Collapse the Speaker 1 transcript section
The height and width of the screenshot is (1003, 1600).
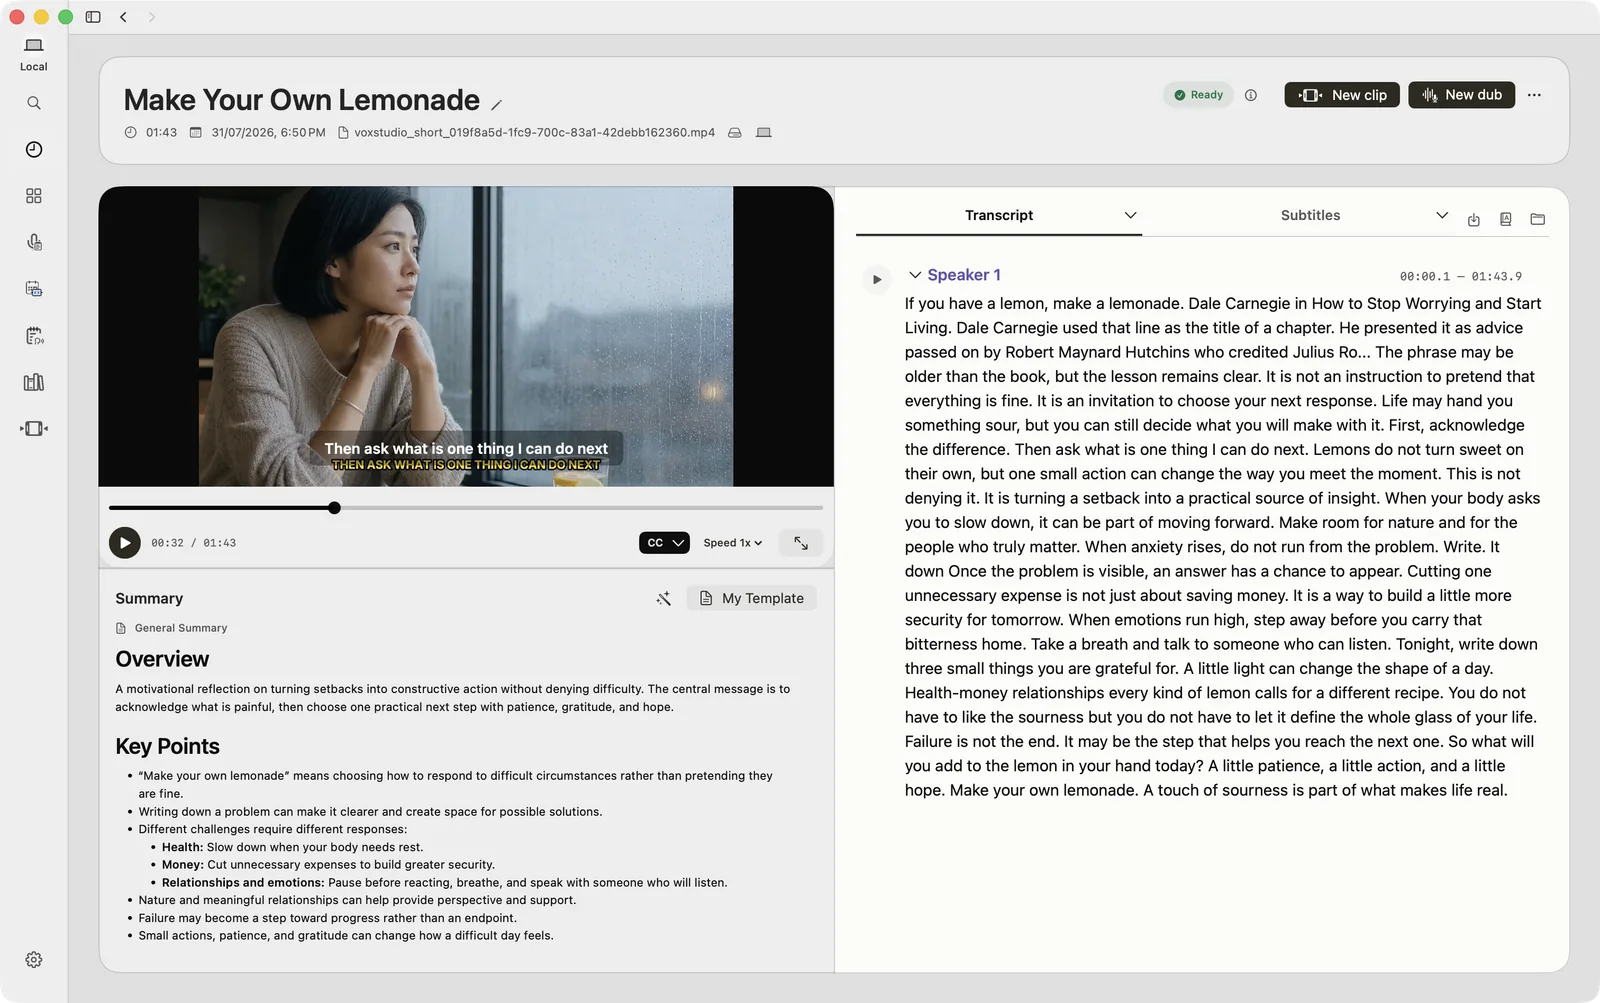point(914,274)
